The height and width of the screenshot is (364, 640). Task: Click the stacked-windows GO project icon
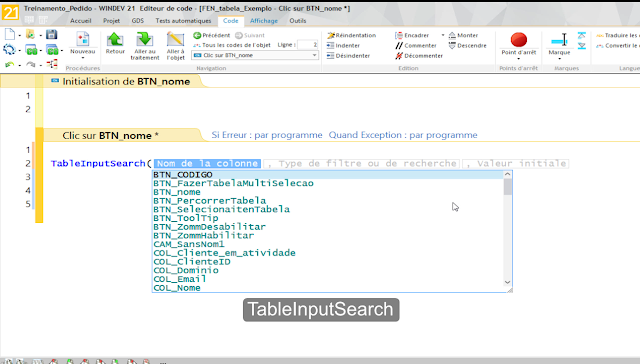[x=52, y=50]
